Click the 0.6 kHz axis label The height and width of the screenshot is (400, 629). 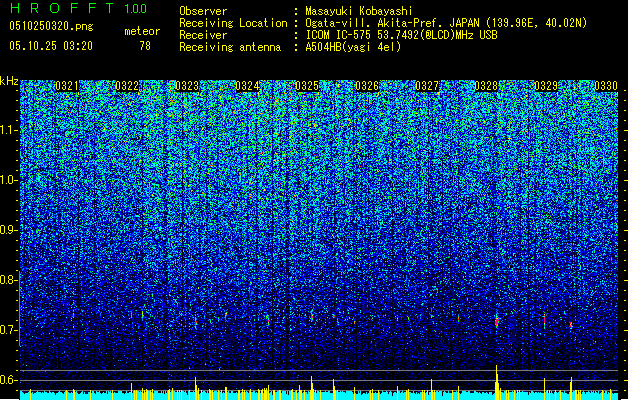pyautogui.click(x=9, y=380)
